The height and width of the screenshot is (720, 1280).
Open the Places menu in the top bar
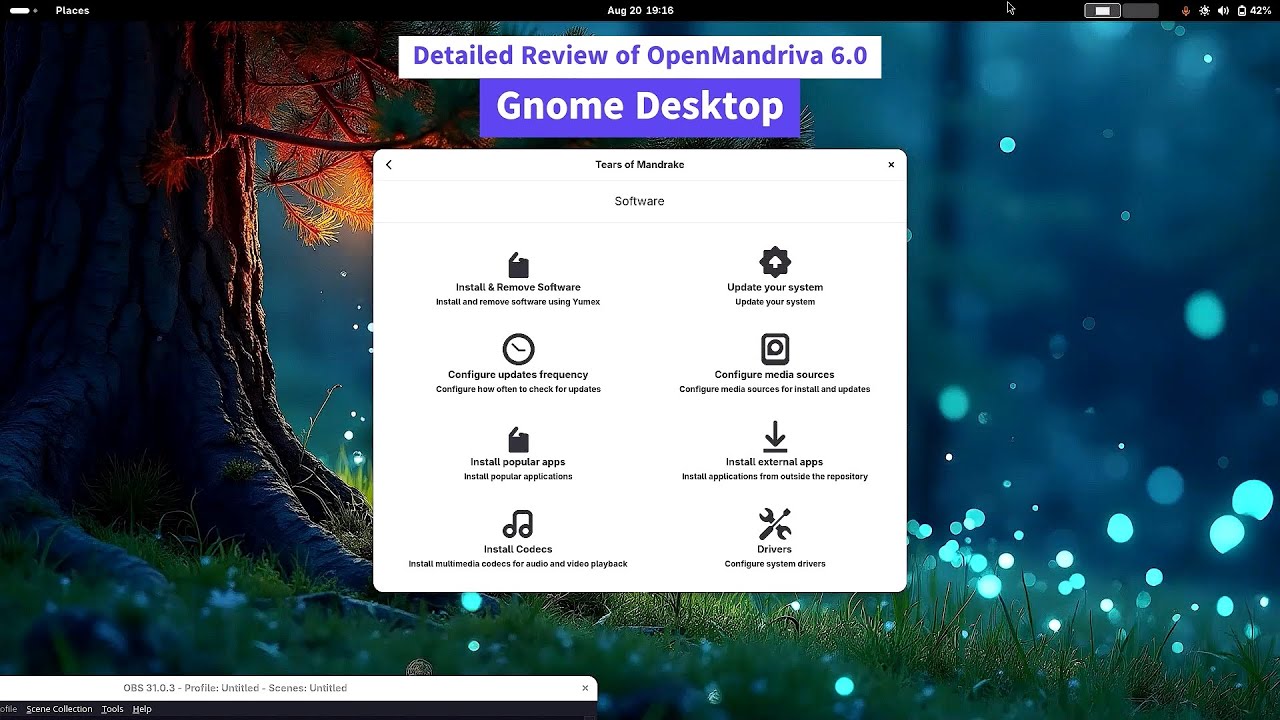click(72, 10)
